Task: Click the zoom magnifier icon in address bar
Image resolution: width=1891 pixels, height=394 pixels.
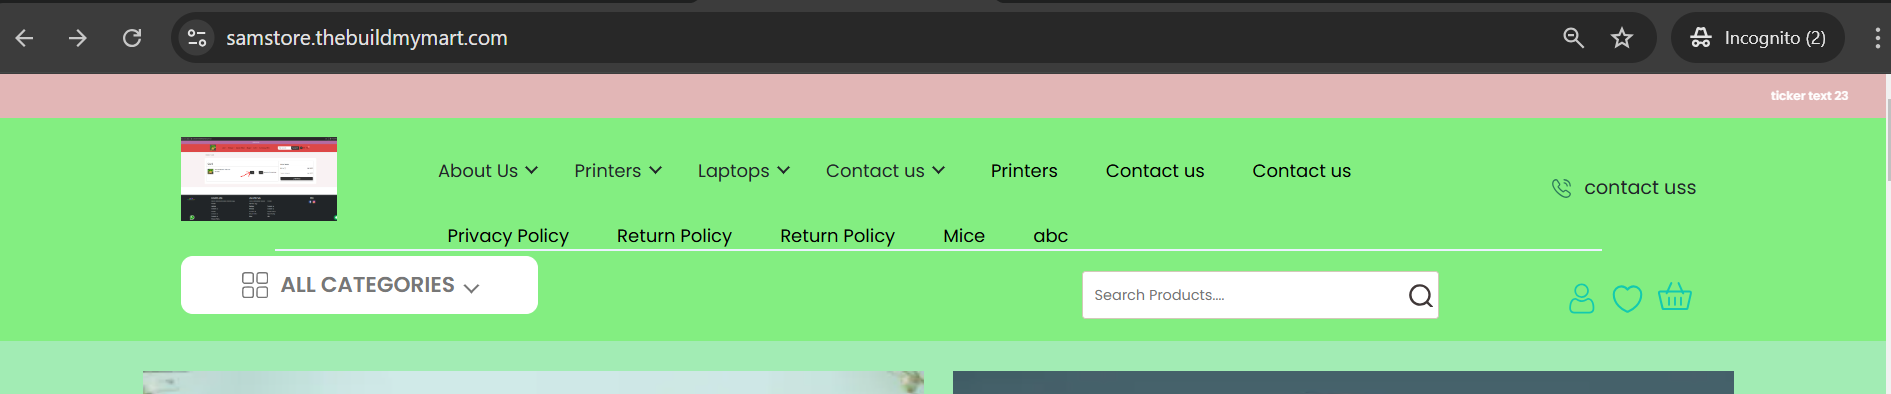Action: (x=1573, y=38)
